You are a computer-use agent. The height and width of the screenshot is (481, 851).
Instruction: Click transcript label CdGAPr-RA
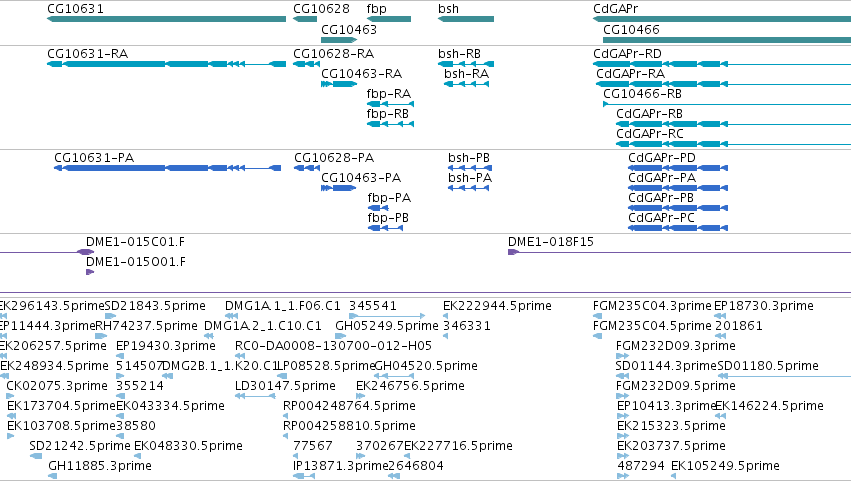pyautogui.click(x=631, y=74)
